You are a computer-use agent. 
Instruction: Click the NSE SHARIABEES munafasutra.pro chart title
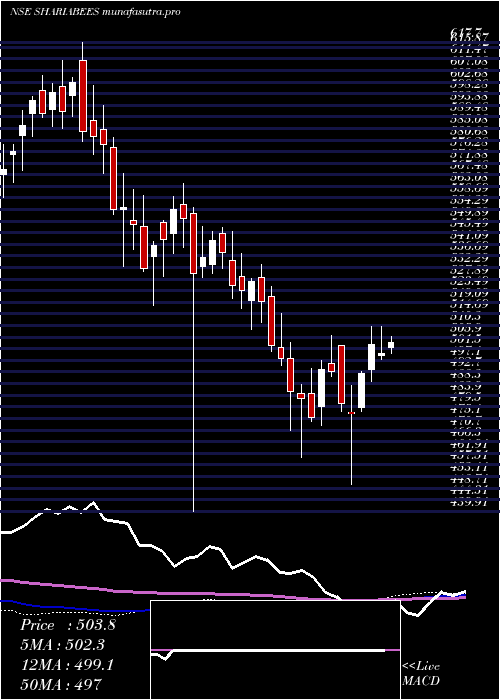[95, 12]
